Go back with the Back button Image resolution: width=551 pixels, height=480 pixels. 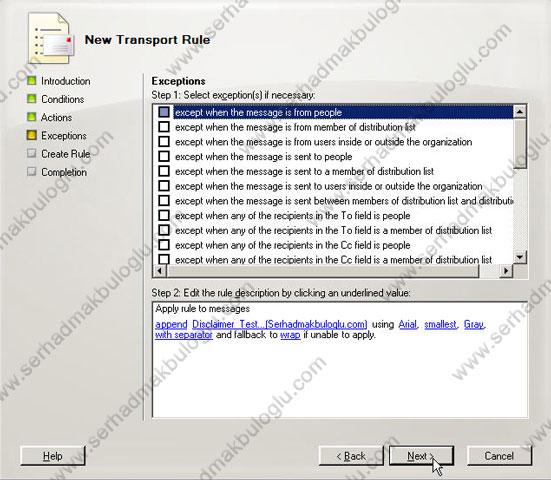(x=351, y=456)
